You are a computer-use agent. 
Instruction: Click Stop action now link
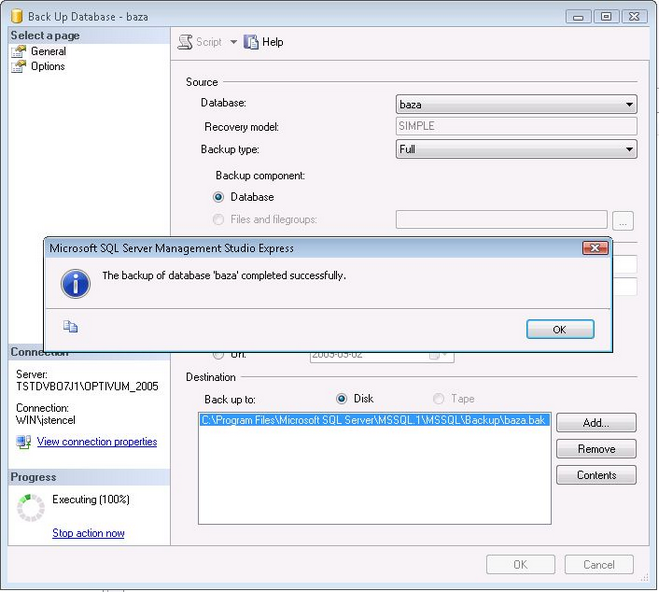[x=88, y=533]
